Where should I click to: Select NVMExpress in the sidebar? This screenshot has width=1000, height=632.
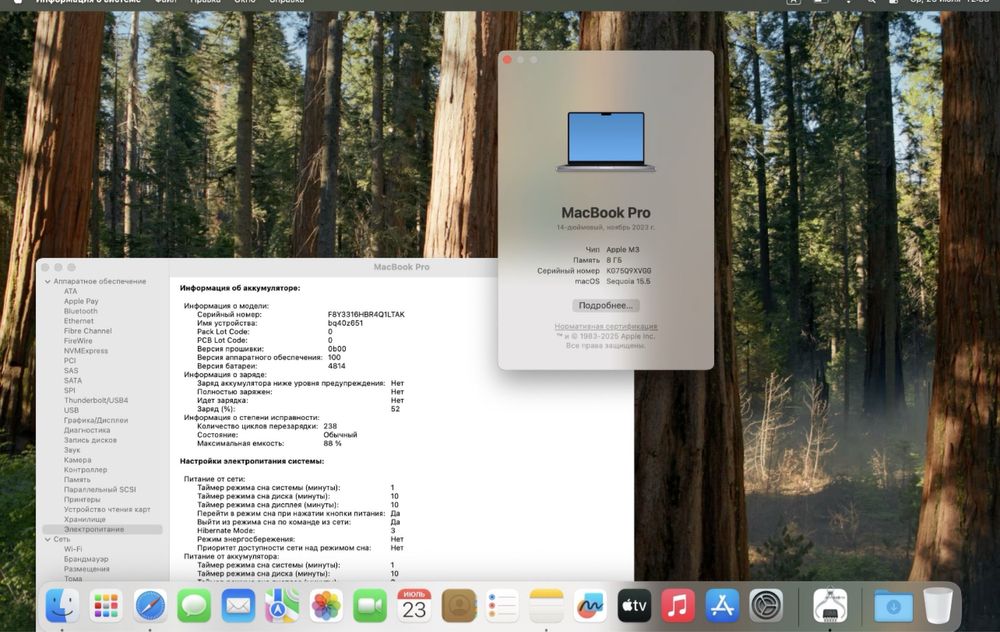click(x=85, y=351)
